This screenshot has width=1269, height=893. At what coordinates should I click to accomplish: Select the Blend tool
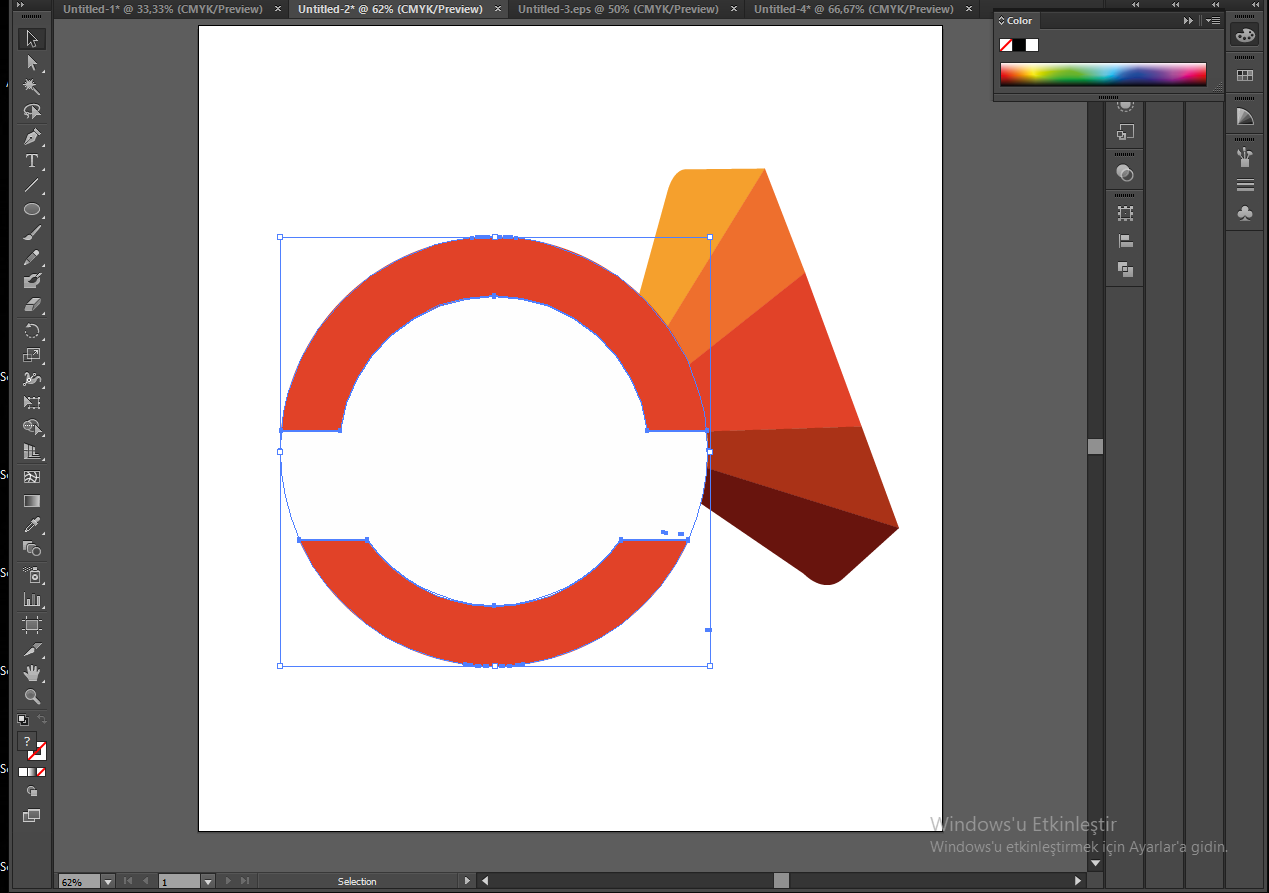click(x=32, y=549)
